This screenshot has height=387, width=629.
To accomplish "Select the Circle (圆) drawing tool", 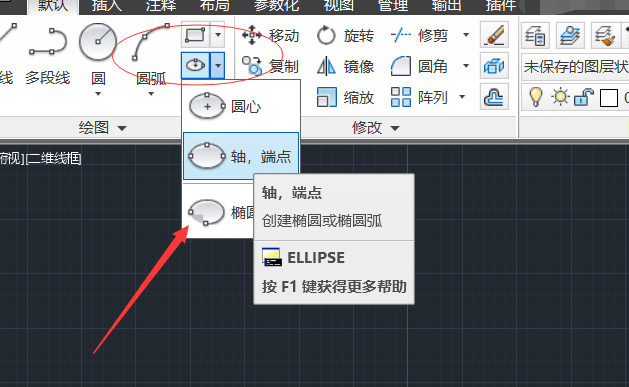I will pos(98,54).
